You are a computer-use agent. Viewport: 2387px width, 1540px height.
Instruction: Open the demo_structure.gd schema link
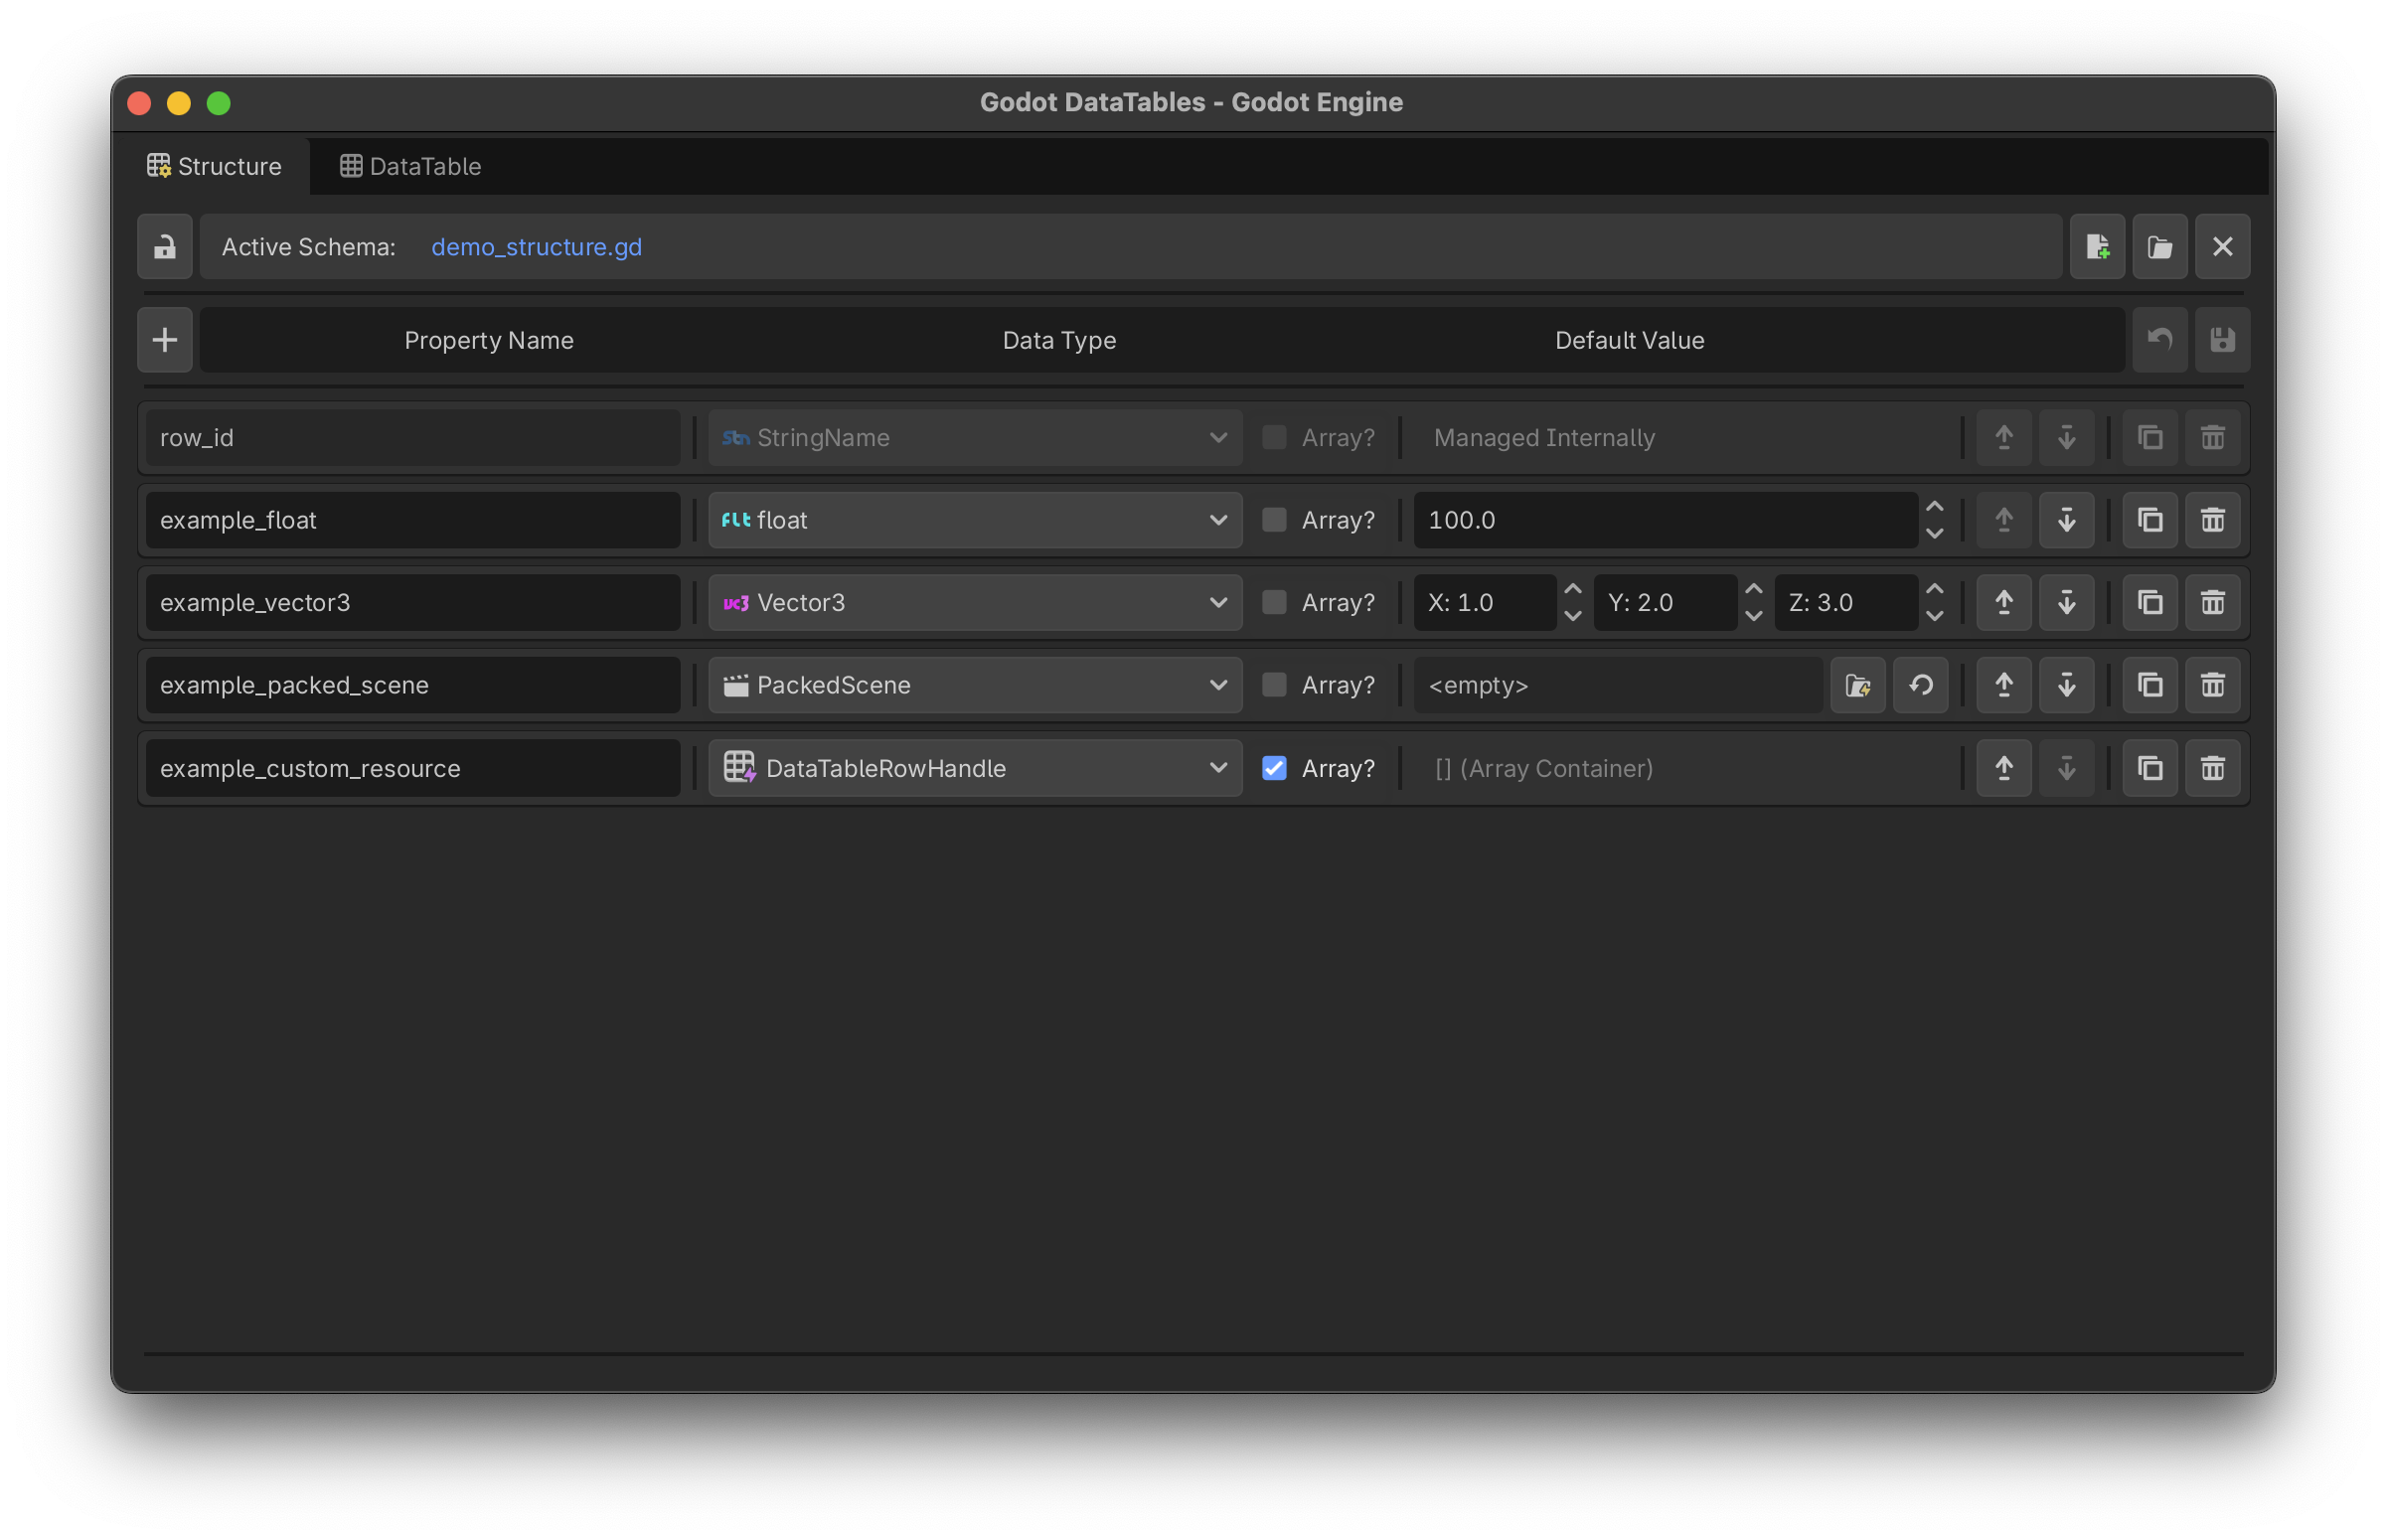(537, 247)
